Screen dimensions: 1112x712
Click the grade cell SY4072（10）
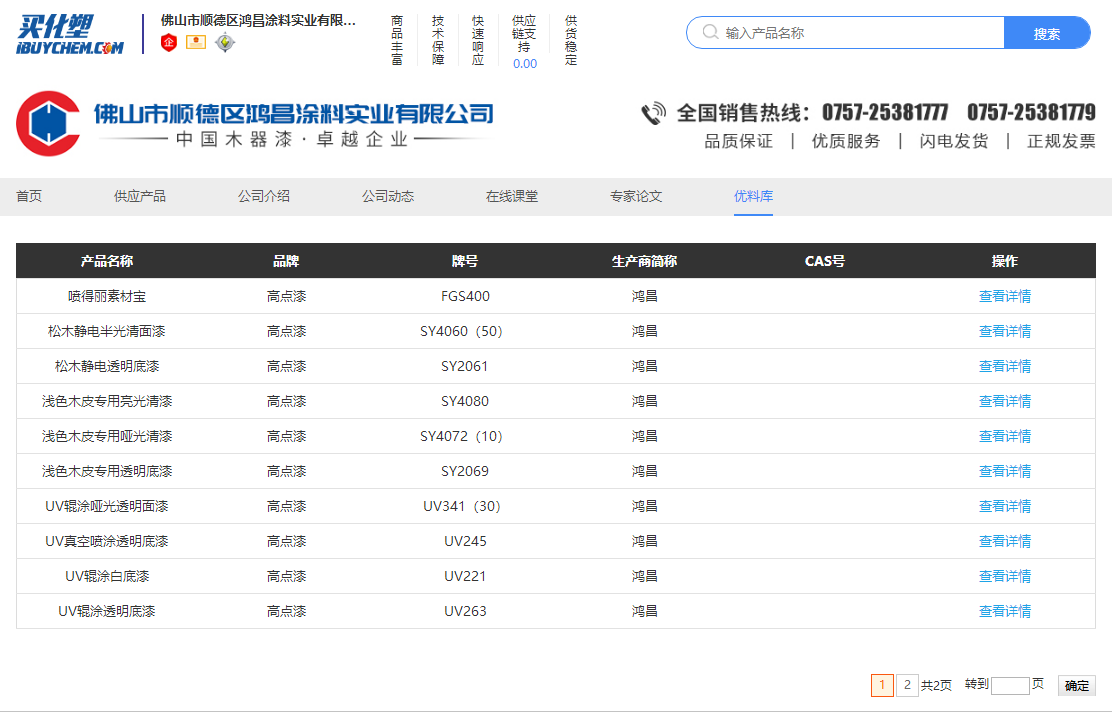coord(462,436)
